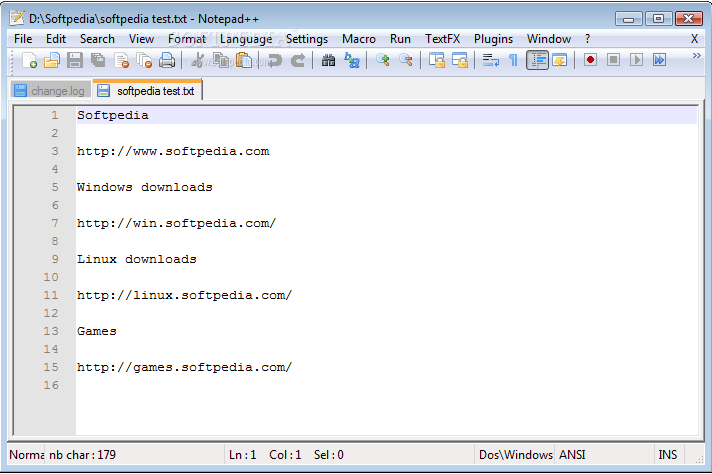This screenshot has width=712, height=474.
Task: Open the Search menu
Action: [97, 39]
